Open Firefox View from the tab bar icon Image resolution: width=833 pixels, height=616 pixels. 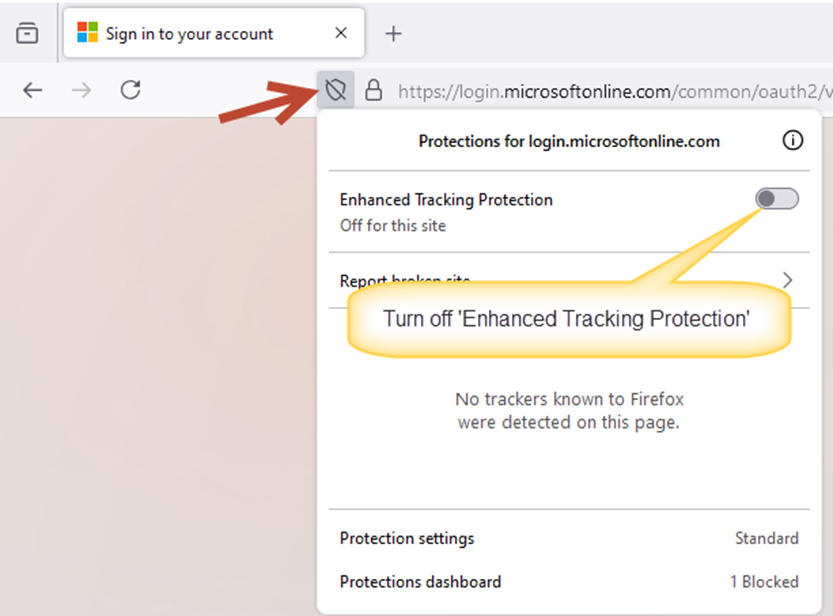point(27,33)
